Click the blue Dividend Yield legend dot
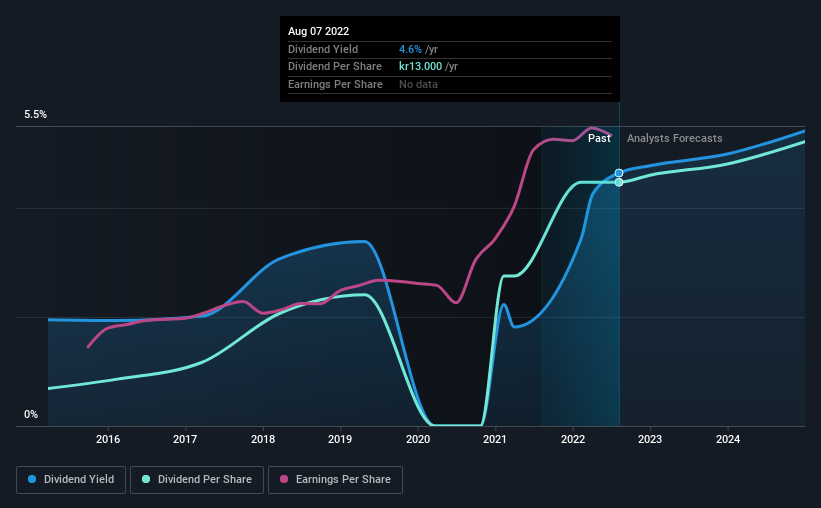821x508 pixels. (32, 479)
